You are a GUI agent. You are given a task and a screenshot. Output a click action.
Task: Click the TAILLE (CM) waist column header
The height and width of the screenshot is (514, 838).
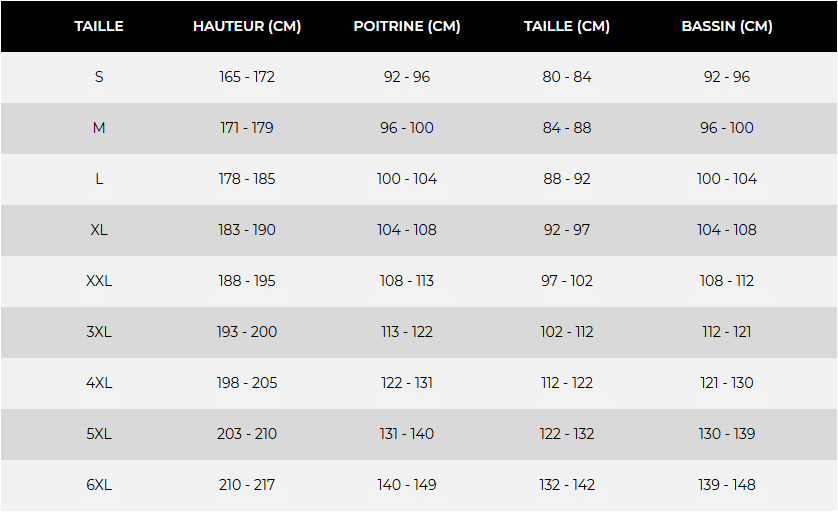[567, 26]
